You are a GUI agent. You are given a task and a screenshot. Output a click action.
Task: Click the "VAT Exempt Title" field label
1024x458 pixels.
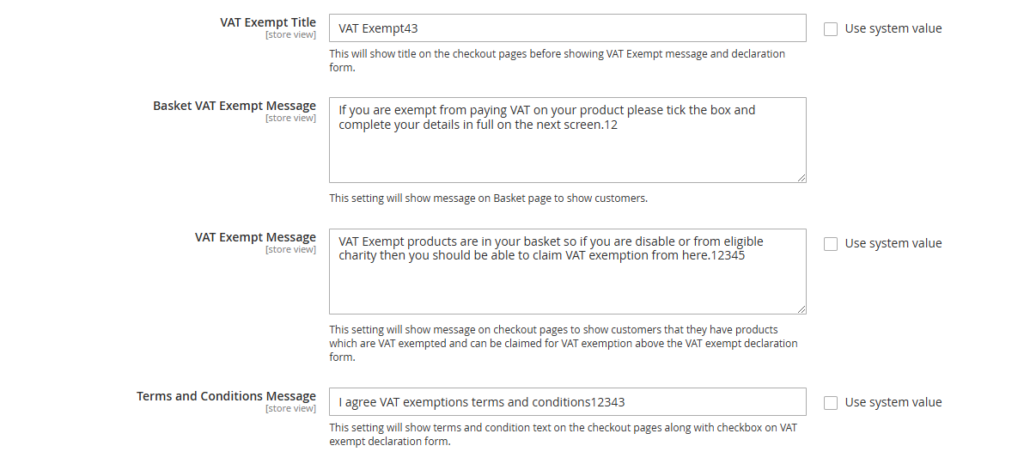[267, 22]
